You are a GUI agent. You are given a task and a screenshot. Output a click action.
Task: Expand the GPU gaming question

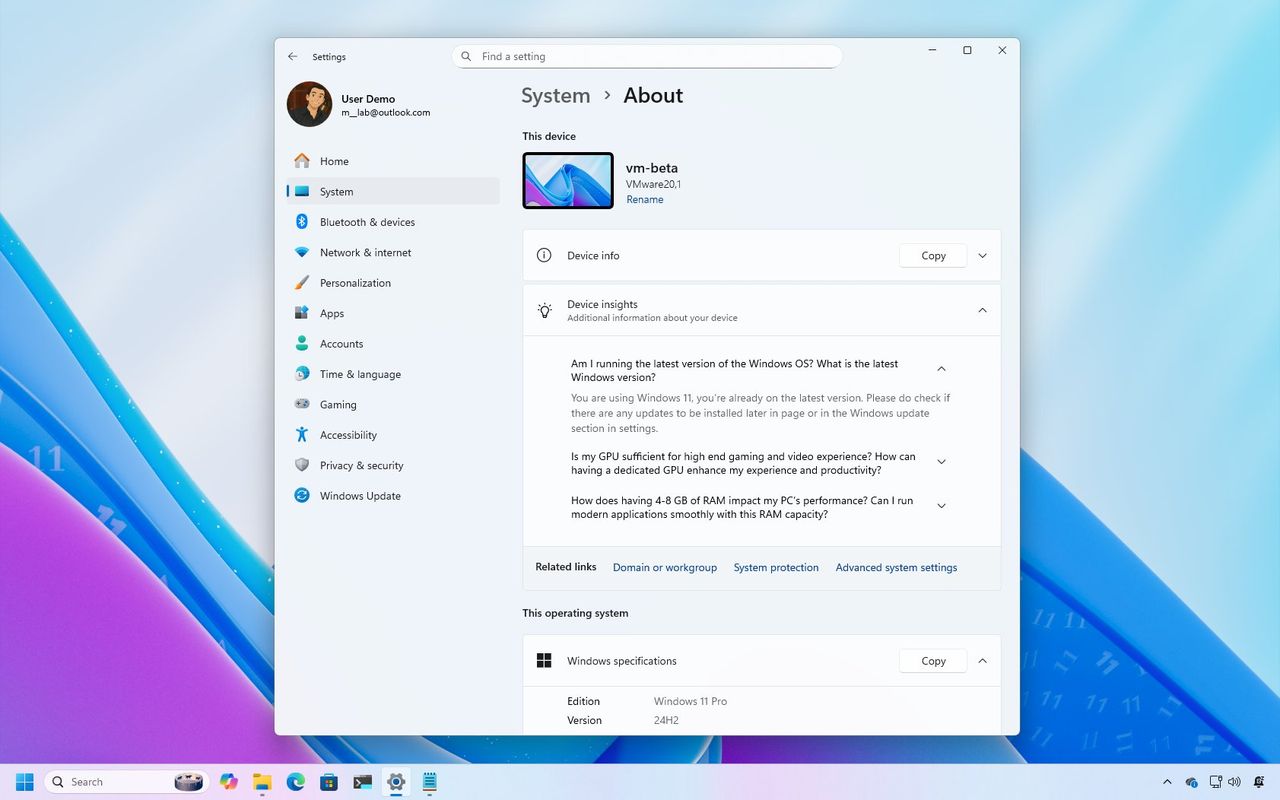tap(941, 461)
